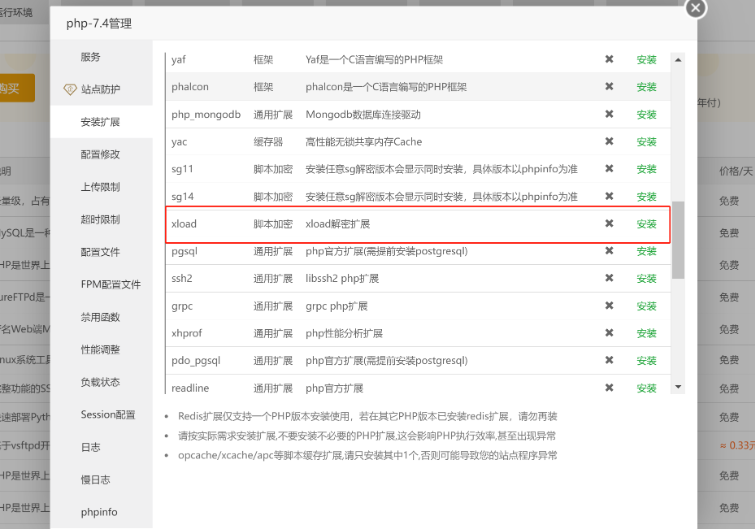755x529 pixels.
Task: Click the xload解密扩展 description
Action: [x=338, y=224]
